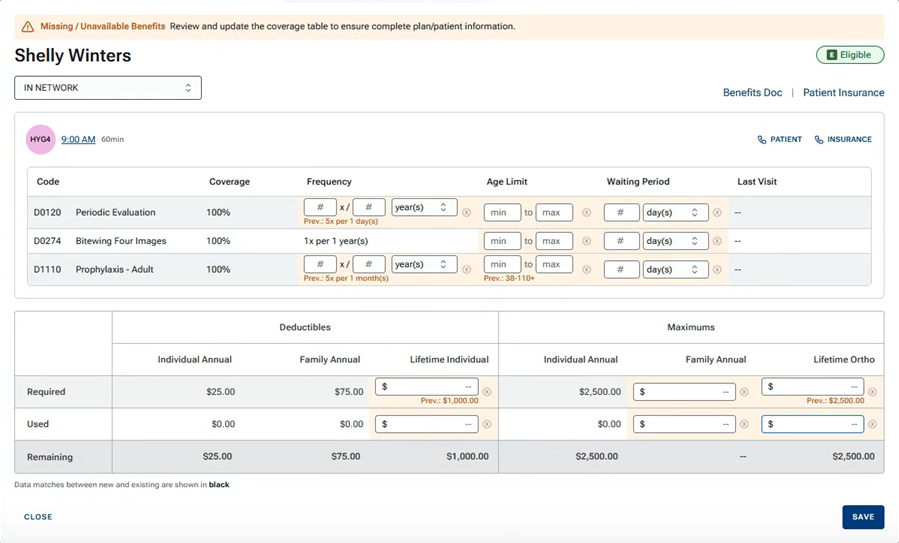Viewport: 899px width, 543px height.
Task: Click the Used Lifetime Ortho dollar field
Action: coord(812,424)
